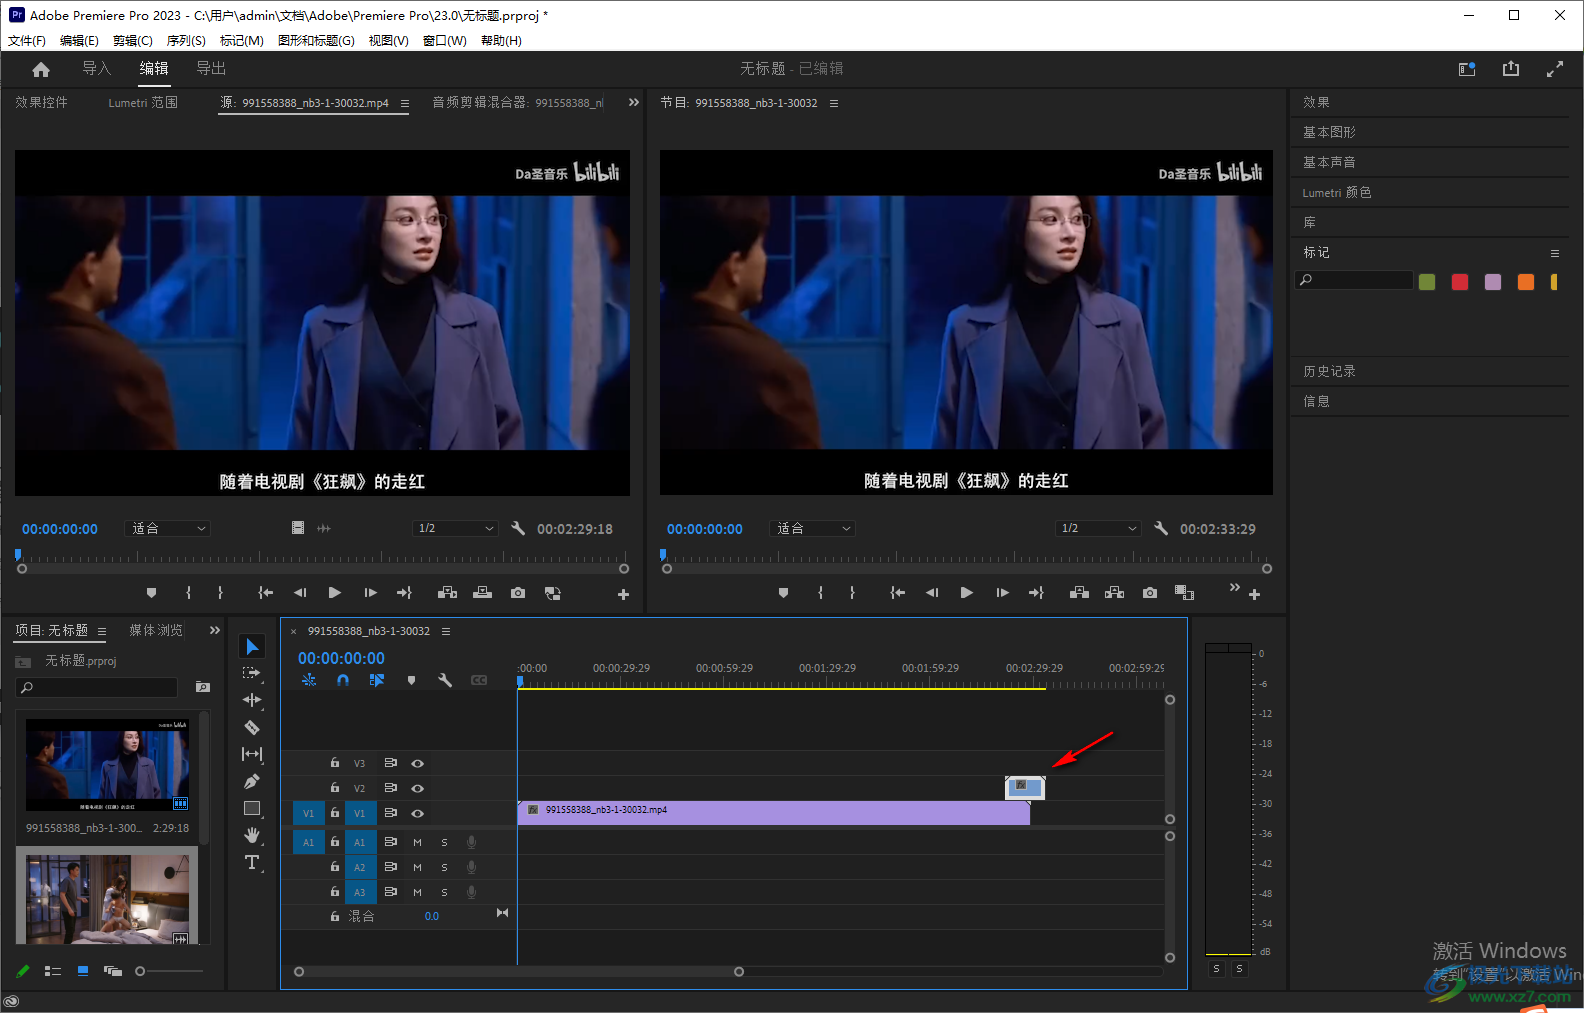Select the Hand tool
The image size is (1584, 1013).
[x=252, y=835]
